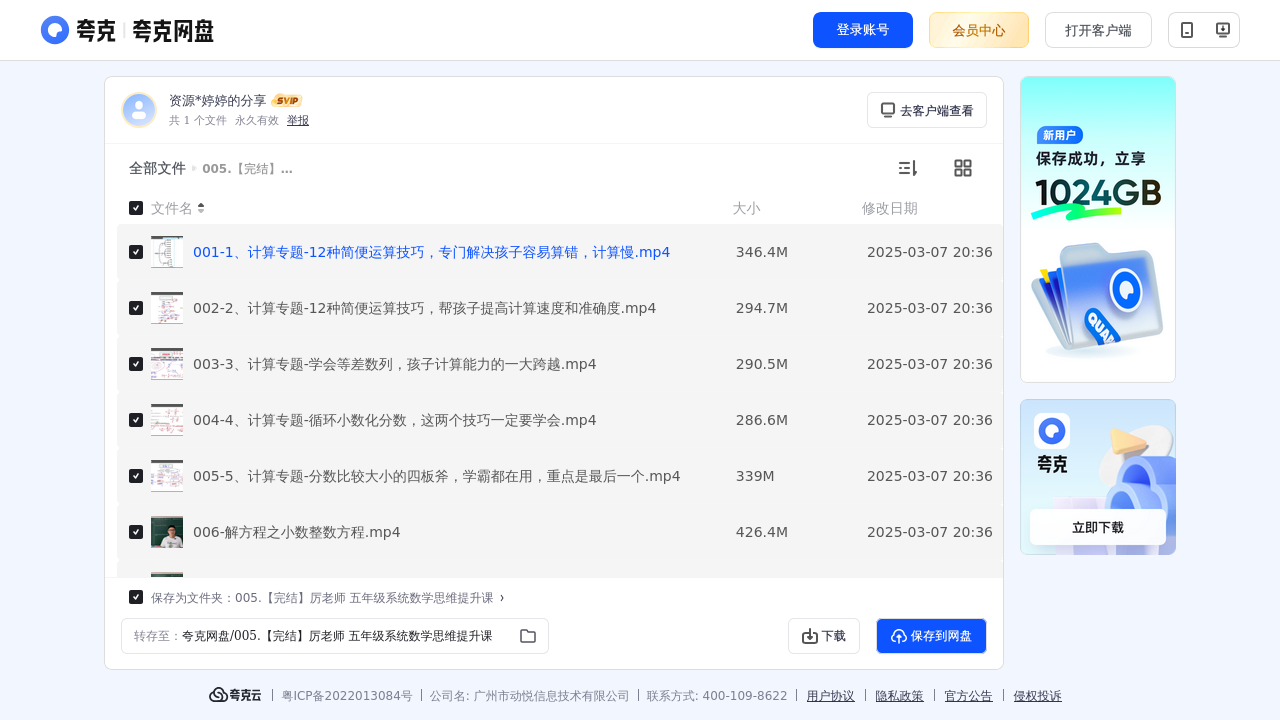Click the Quark logo icon
1280x720 pixels.
[55, 30]
